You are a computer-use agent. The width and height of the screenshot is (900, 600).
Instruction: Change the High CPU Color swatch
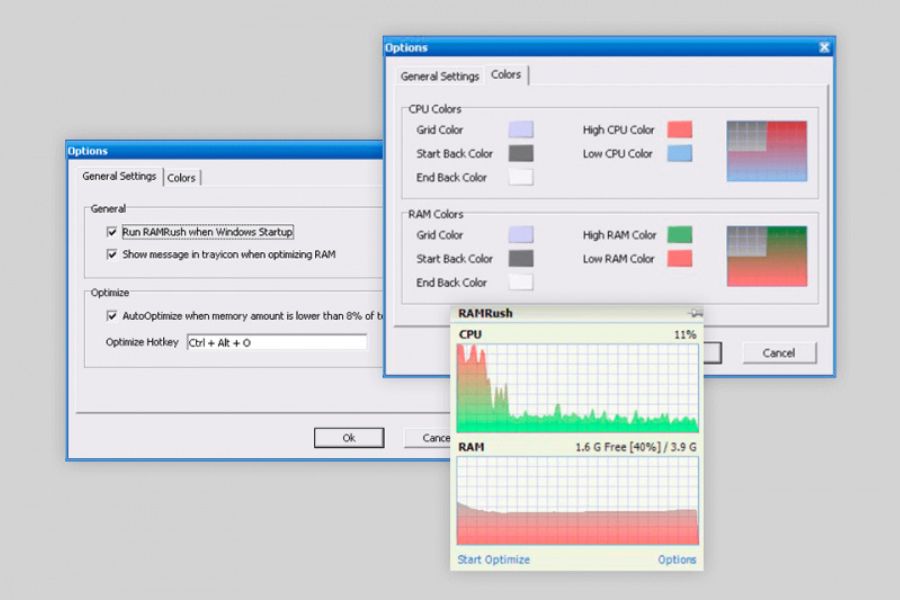point(680,130)
